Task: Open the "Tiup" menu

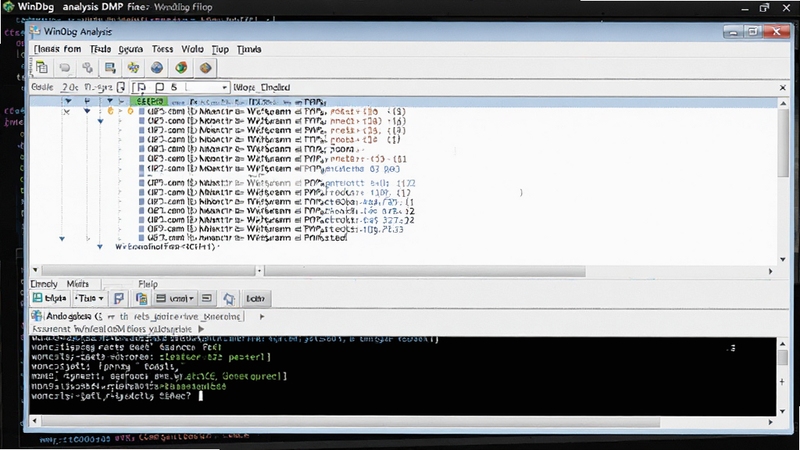Action: tap(220, 49)
